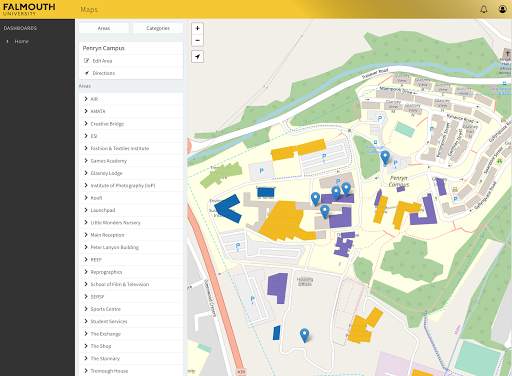Screen dimensions: 512x376
Task: Select Peter Lanyon Building row
Action: (x=131, y=247)
